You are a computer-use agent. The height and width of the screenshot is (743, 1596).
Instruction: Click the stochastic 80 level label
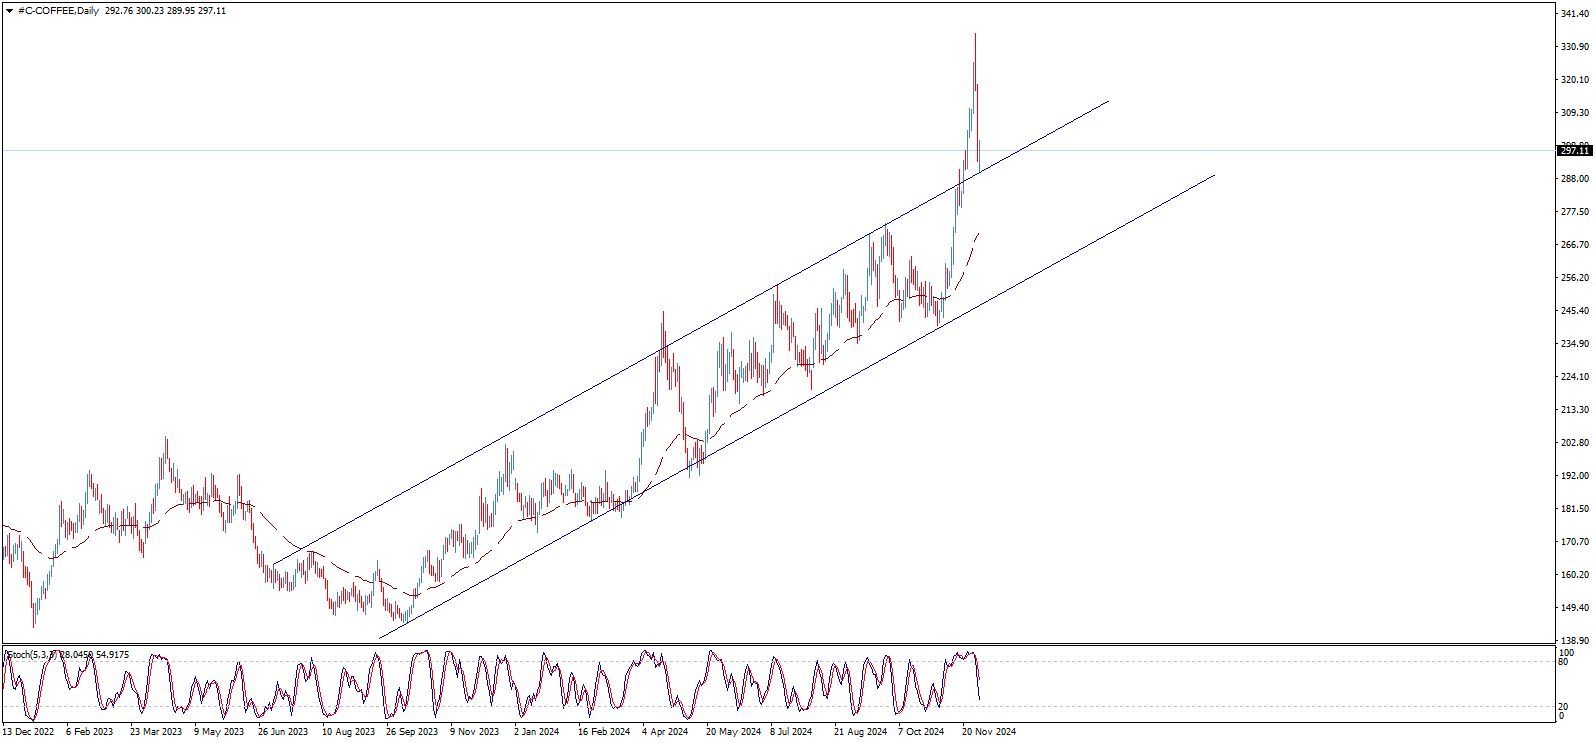(1563, 662)
